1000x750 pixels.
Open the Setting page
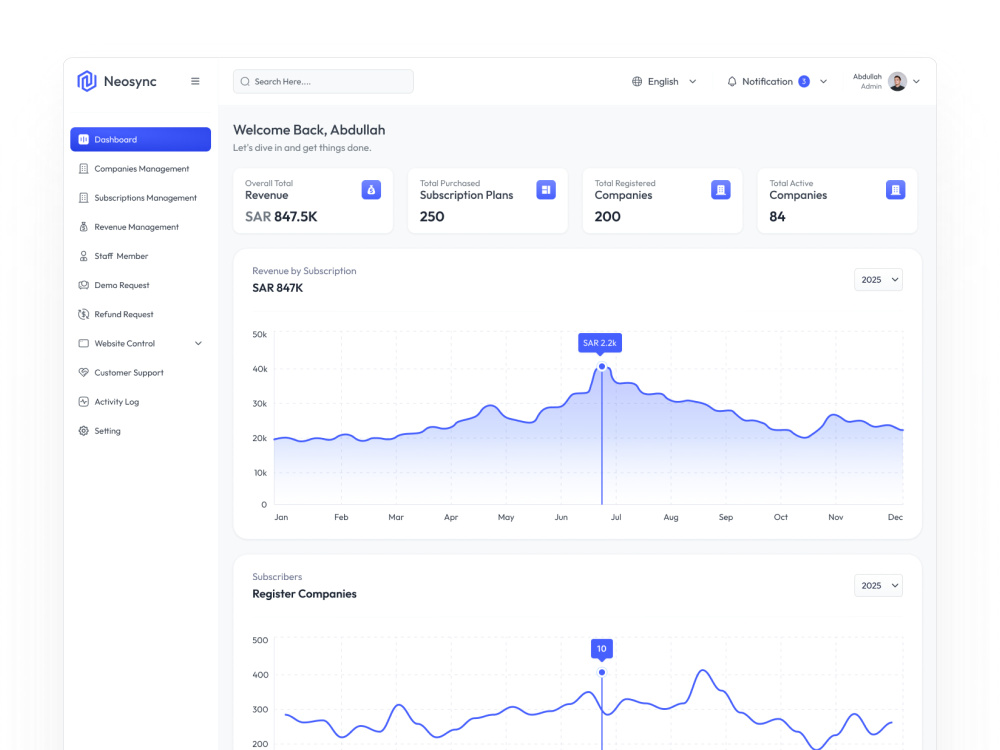[x=140, y=430]
